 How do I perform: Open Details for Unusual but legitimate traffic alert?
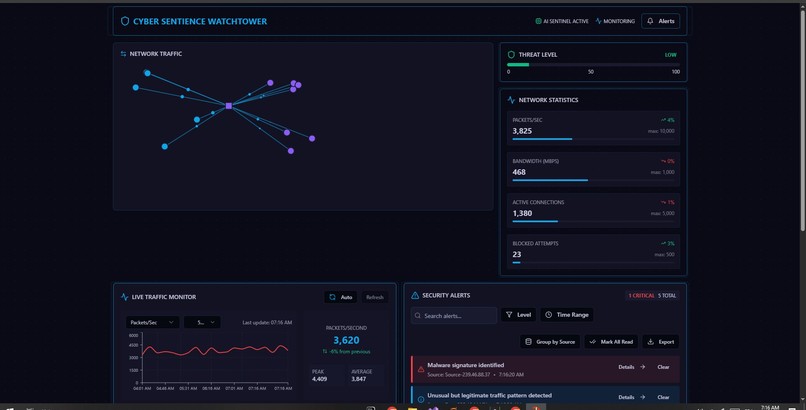pyautogui.click(x=632, y=397)
